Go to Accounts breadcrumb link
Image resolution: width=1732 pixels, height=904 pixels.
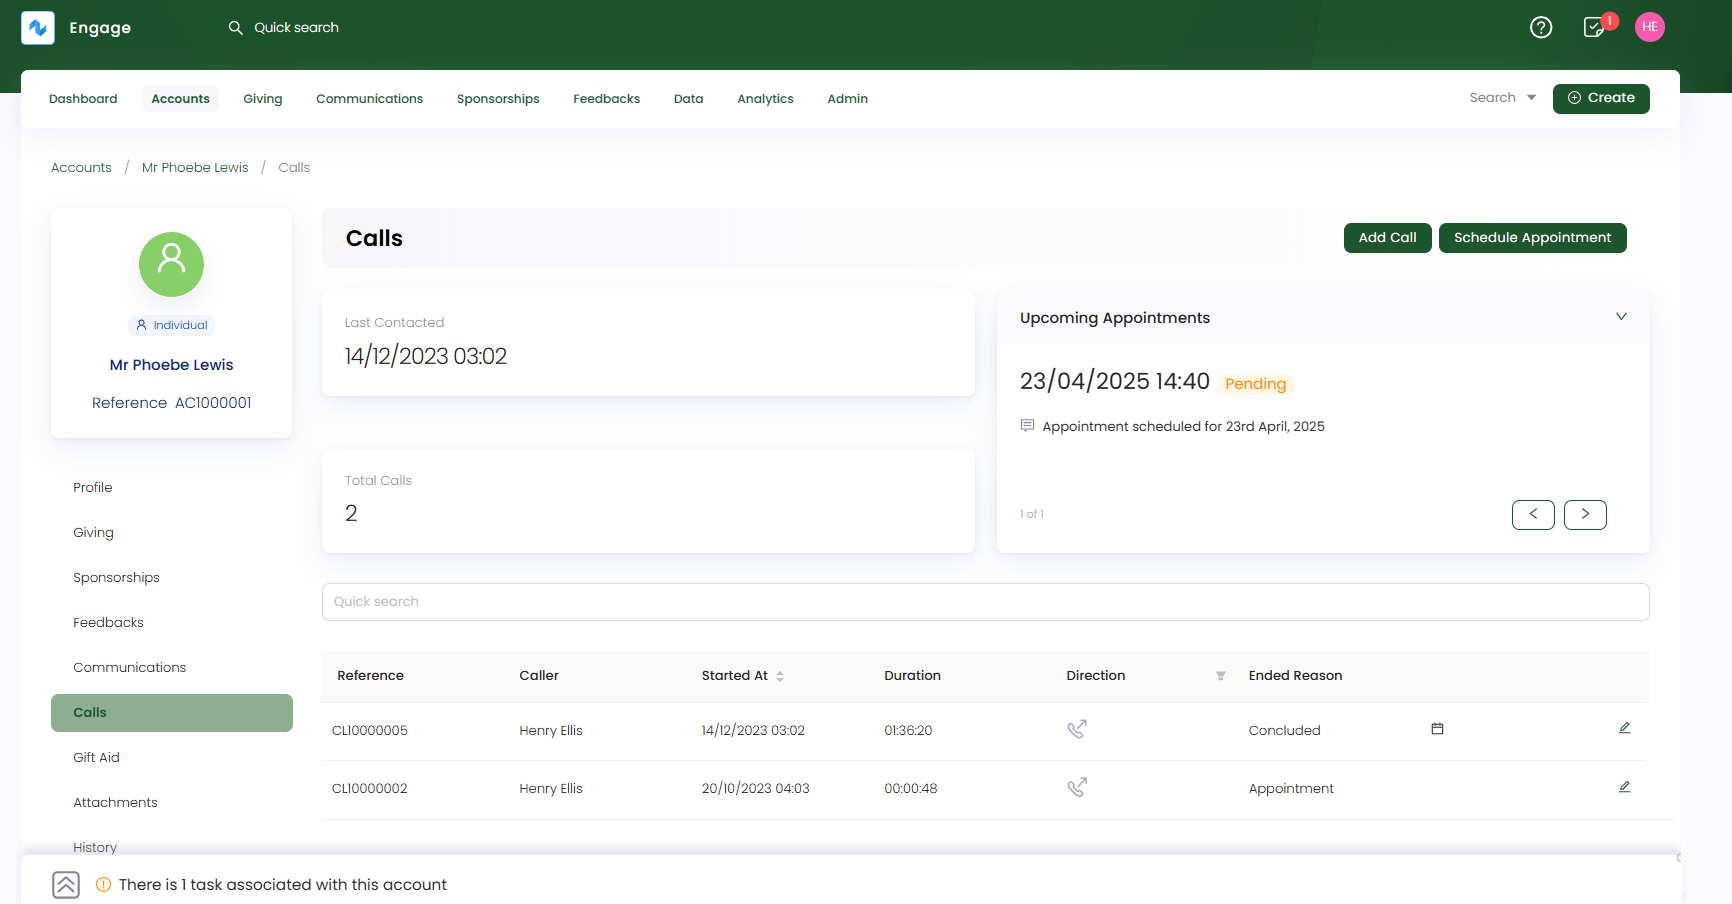click(x=81, y=168)
